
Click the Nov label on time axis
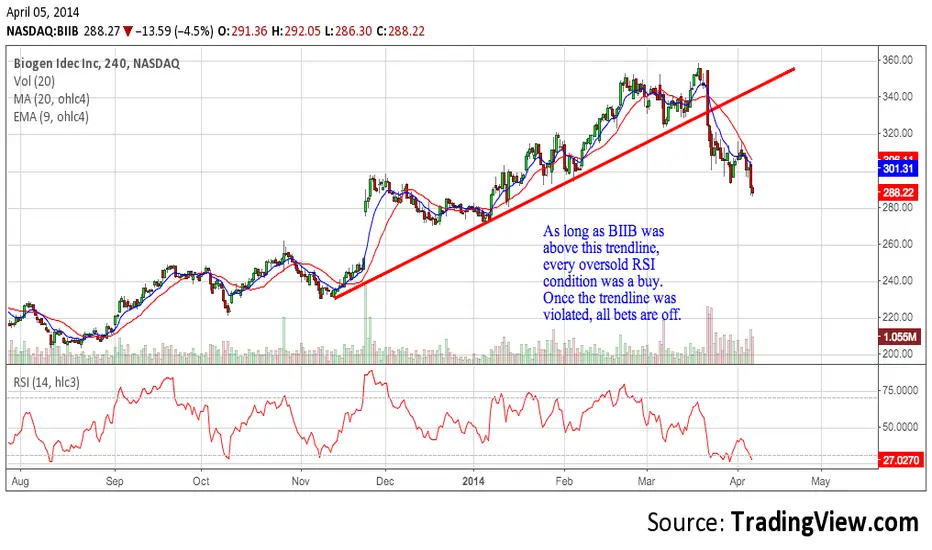(300, 481)
